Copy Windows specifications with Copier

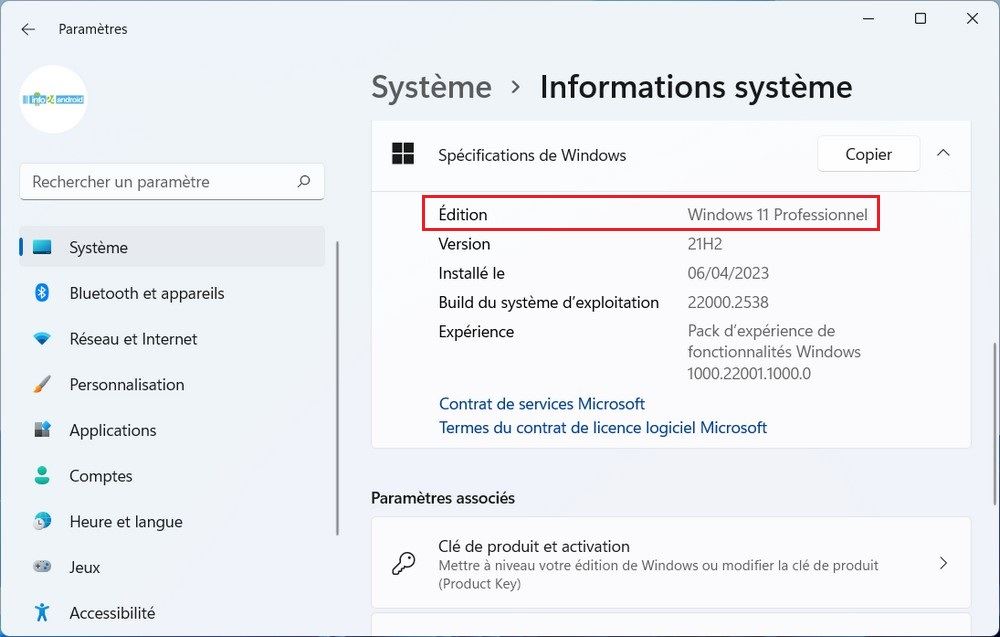(x=868, y=154)
